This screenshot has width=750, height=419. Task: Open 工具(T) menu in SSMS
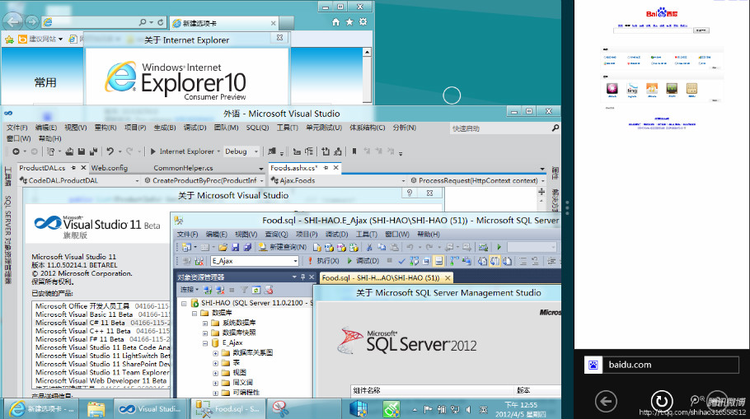[x=366, y=234]
